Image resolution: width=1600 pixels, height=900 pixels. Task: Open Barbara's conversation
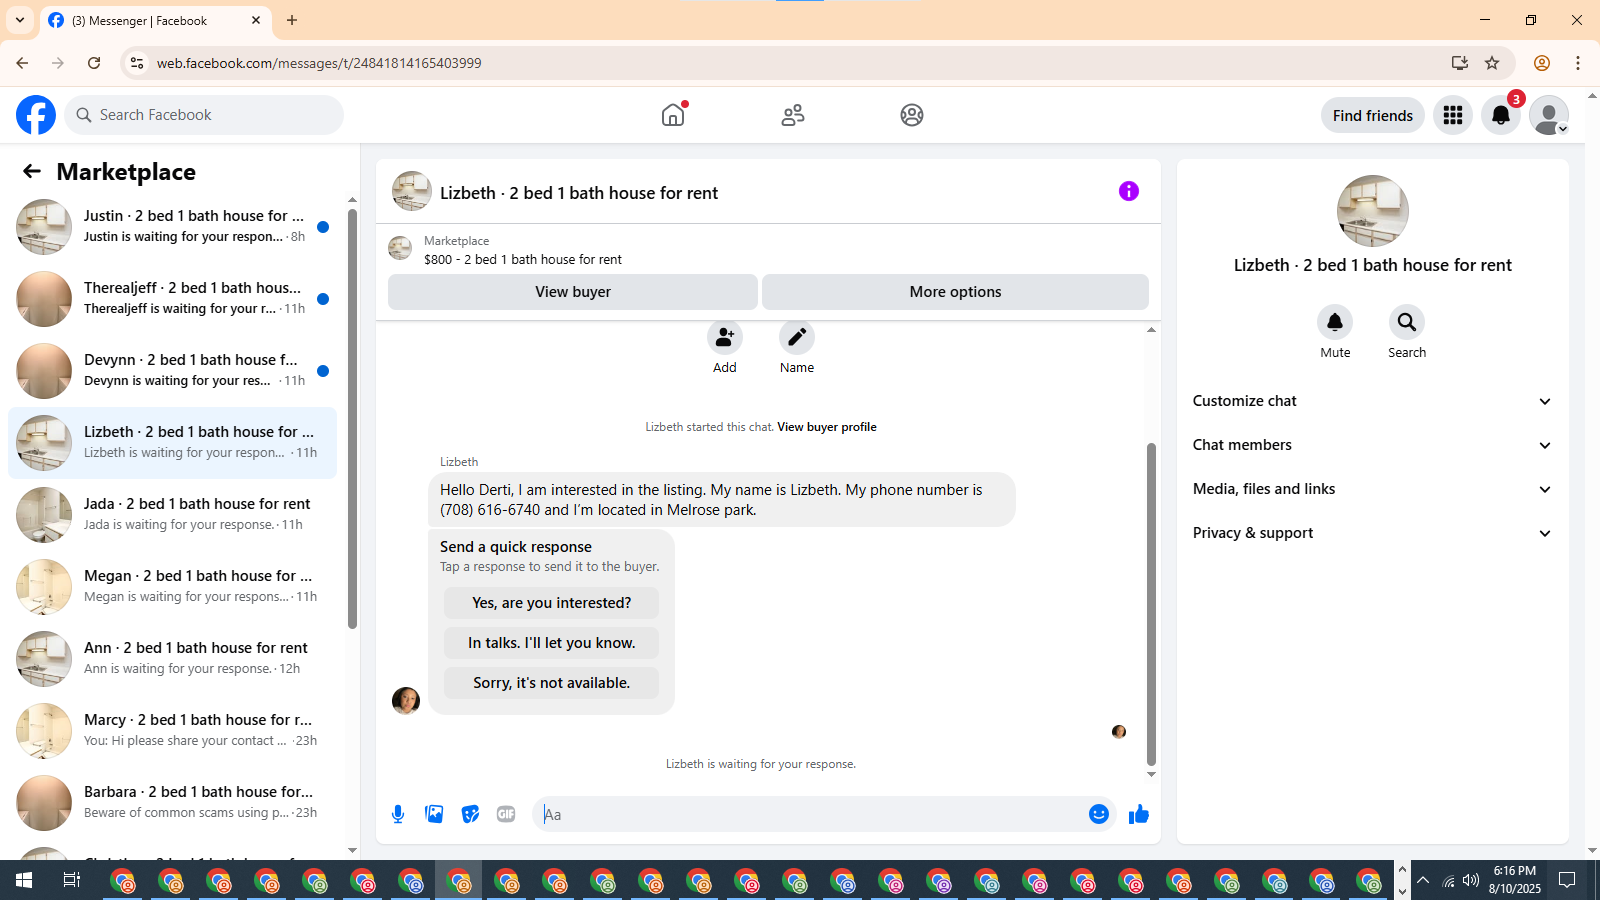(173, 803)
